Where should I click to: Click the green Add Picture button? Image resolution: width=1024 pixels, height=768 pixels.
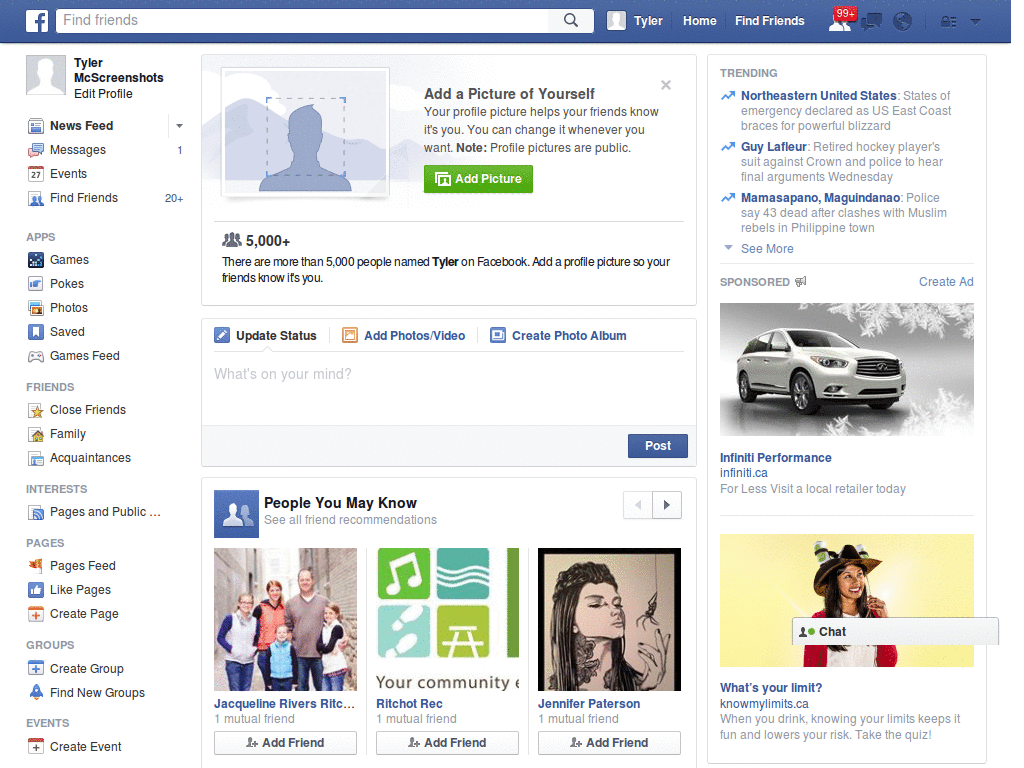coord(478,179)
